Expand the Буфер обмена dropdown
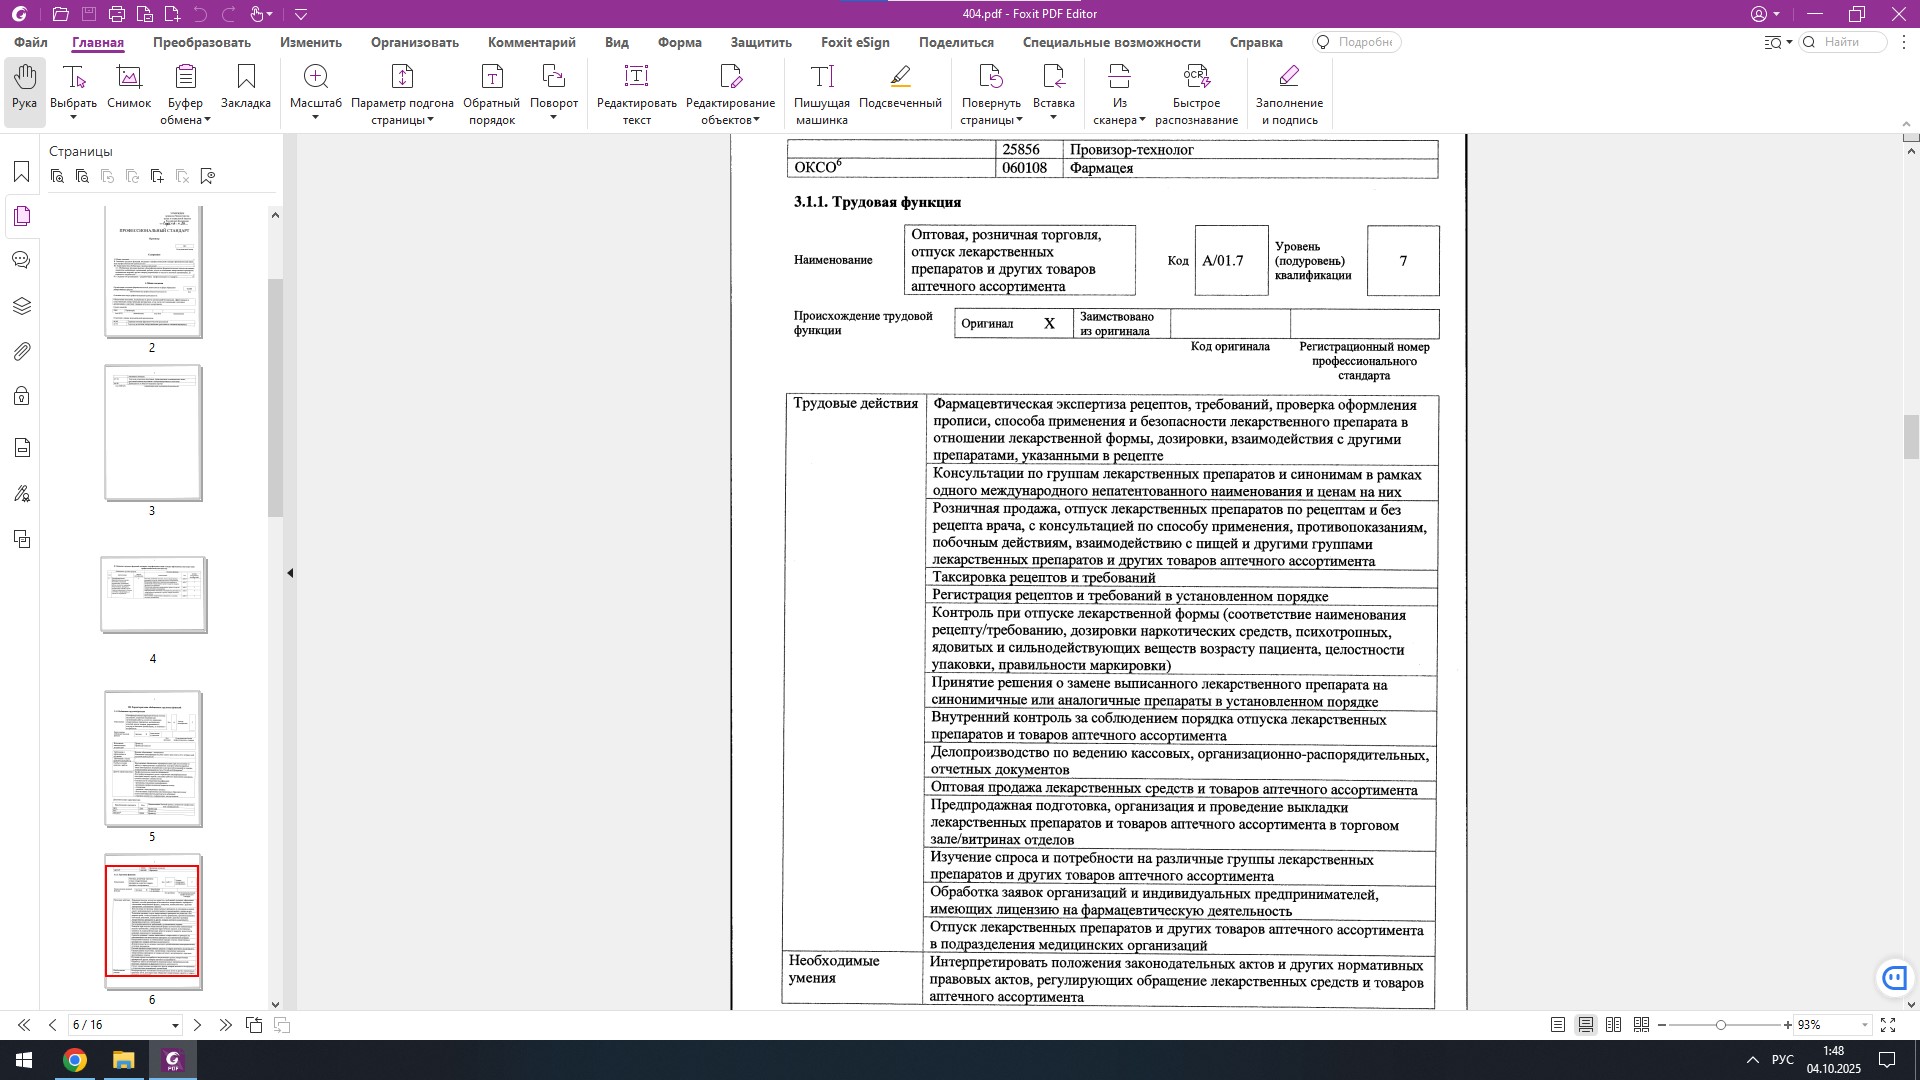The height and width of the screenshot is (1080, 1920). pos(207,120)
